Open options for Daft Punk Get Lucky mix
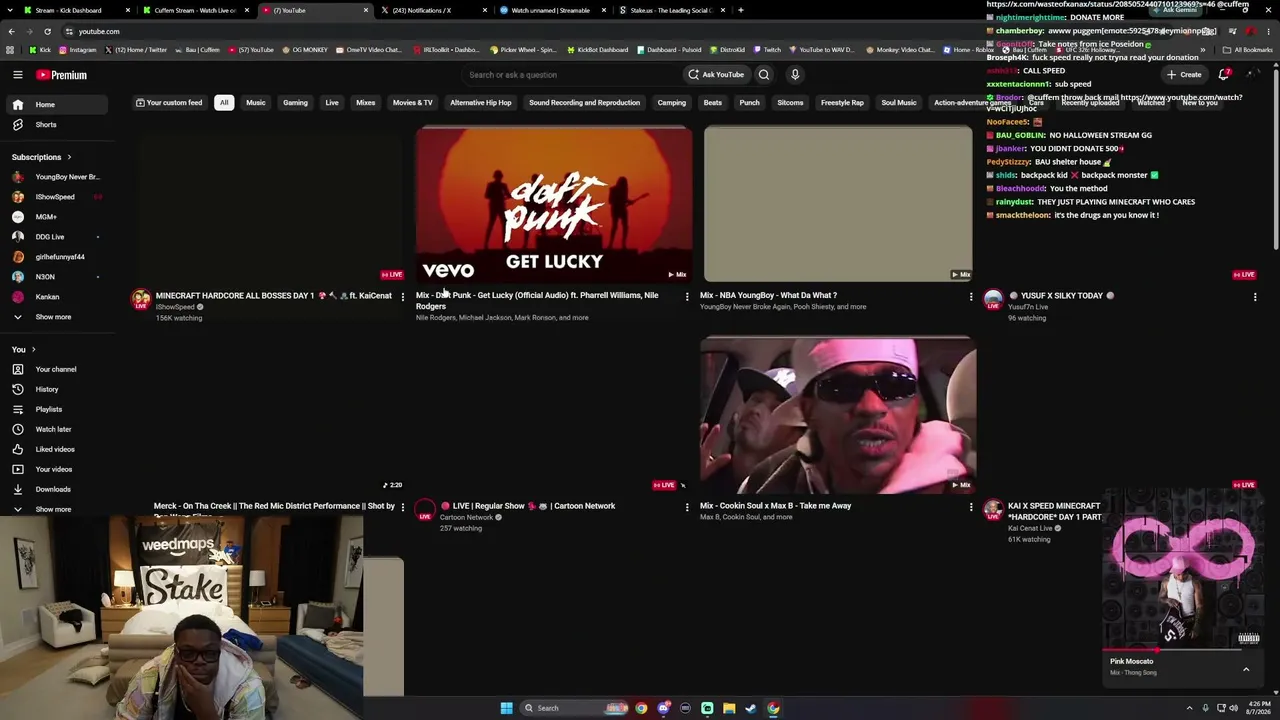The width and height of the screenshot is (1280, 720). tap(687, 296)
